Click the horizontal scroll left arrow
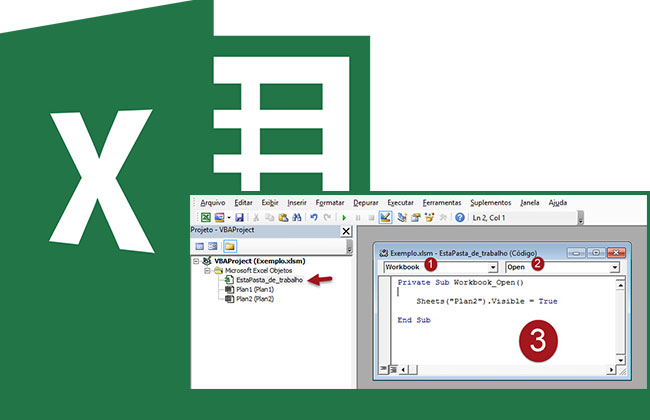Image resolution: width=650 pixels, height=420 pixels. [404, 369]
